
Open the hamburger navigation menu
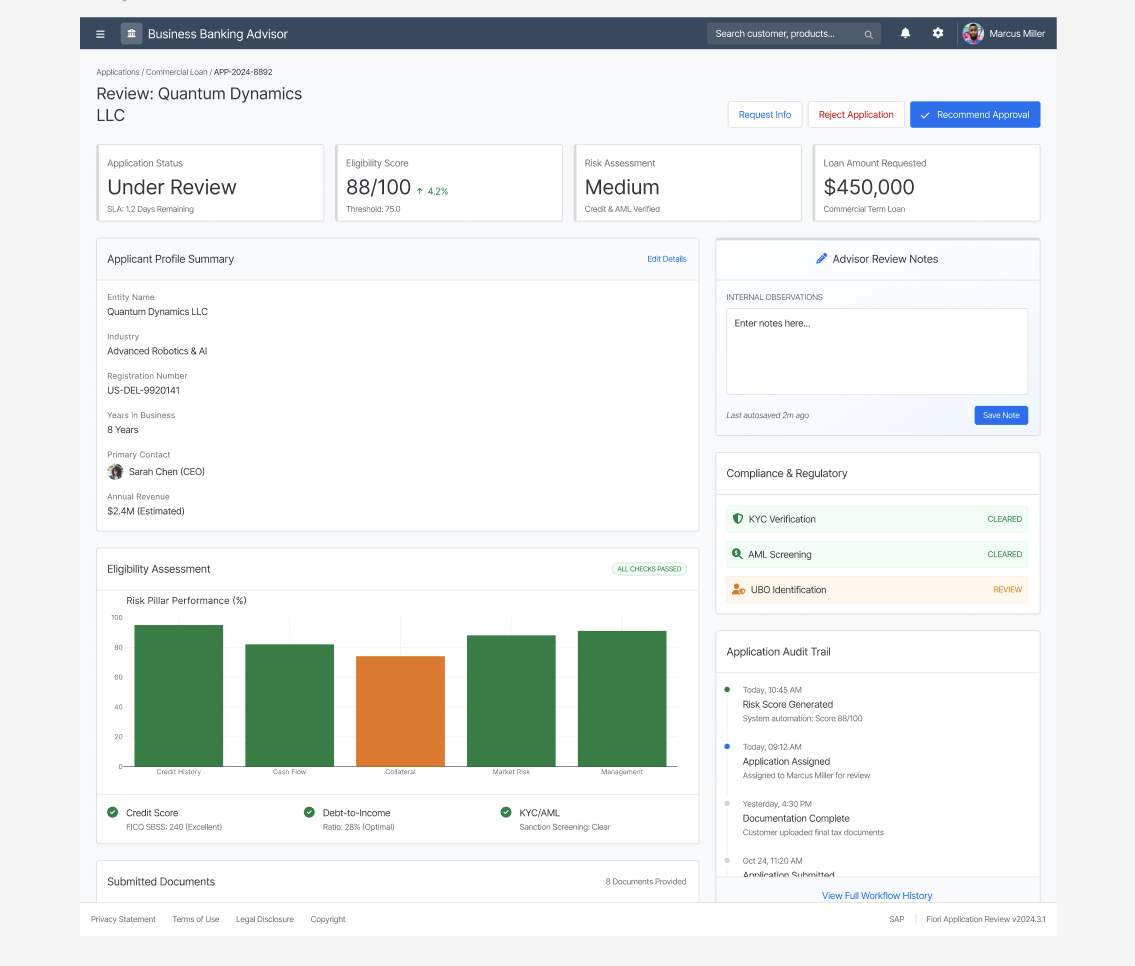pyautogui.click(x=100, y=34)
